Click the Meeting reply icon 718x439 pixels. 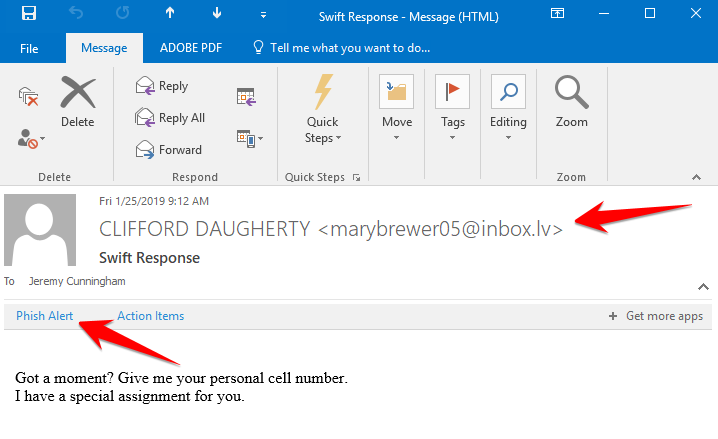[246, 96]
